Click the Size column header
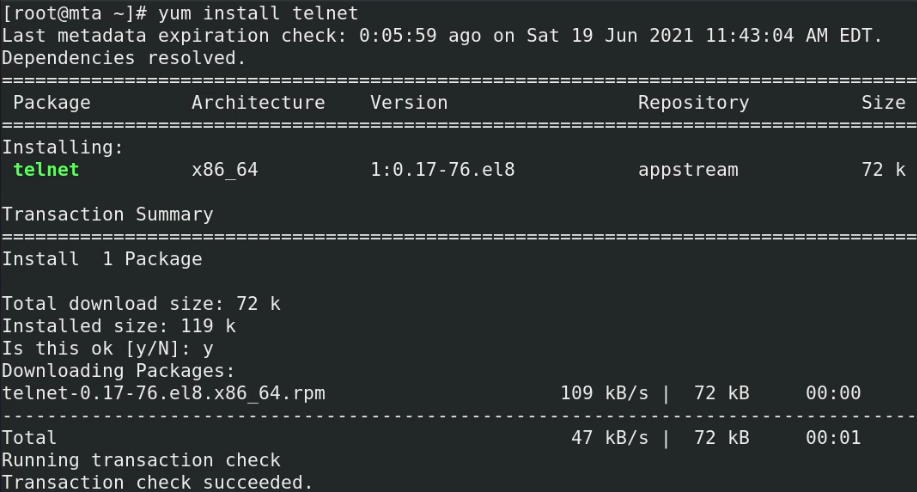The height and width of the screenshot is (492, 917). 883,103
